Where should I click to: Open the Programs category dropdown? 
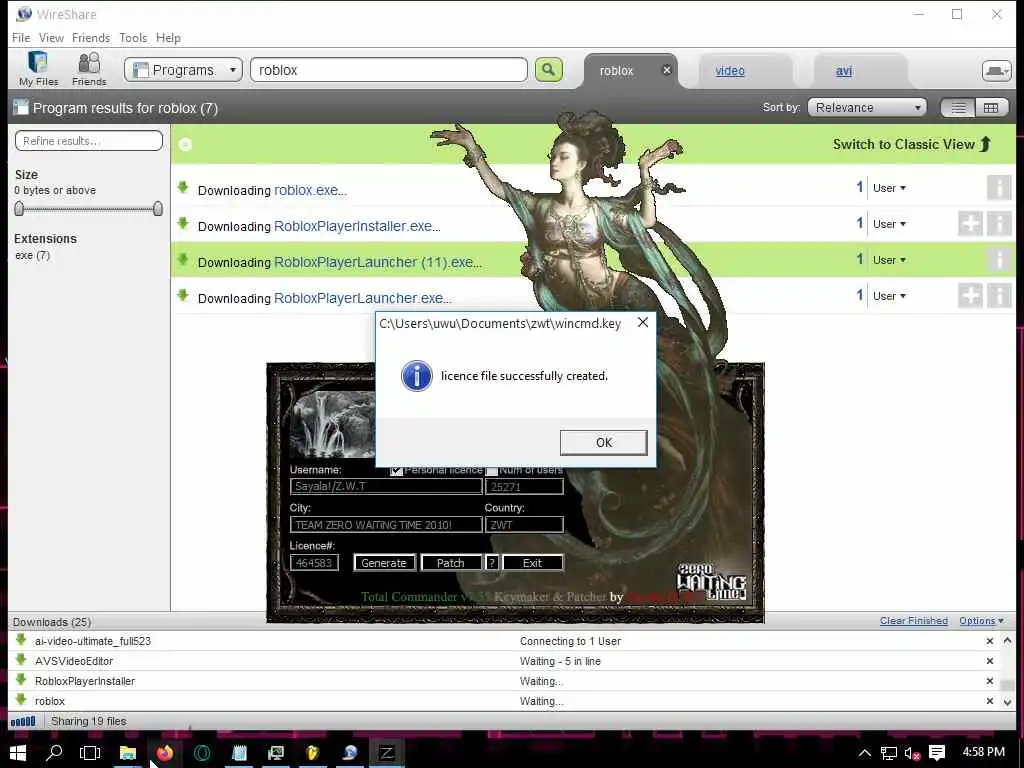point(184,70)
